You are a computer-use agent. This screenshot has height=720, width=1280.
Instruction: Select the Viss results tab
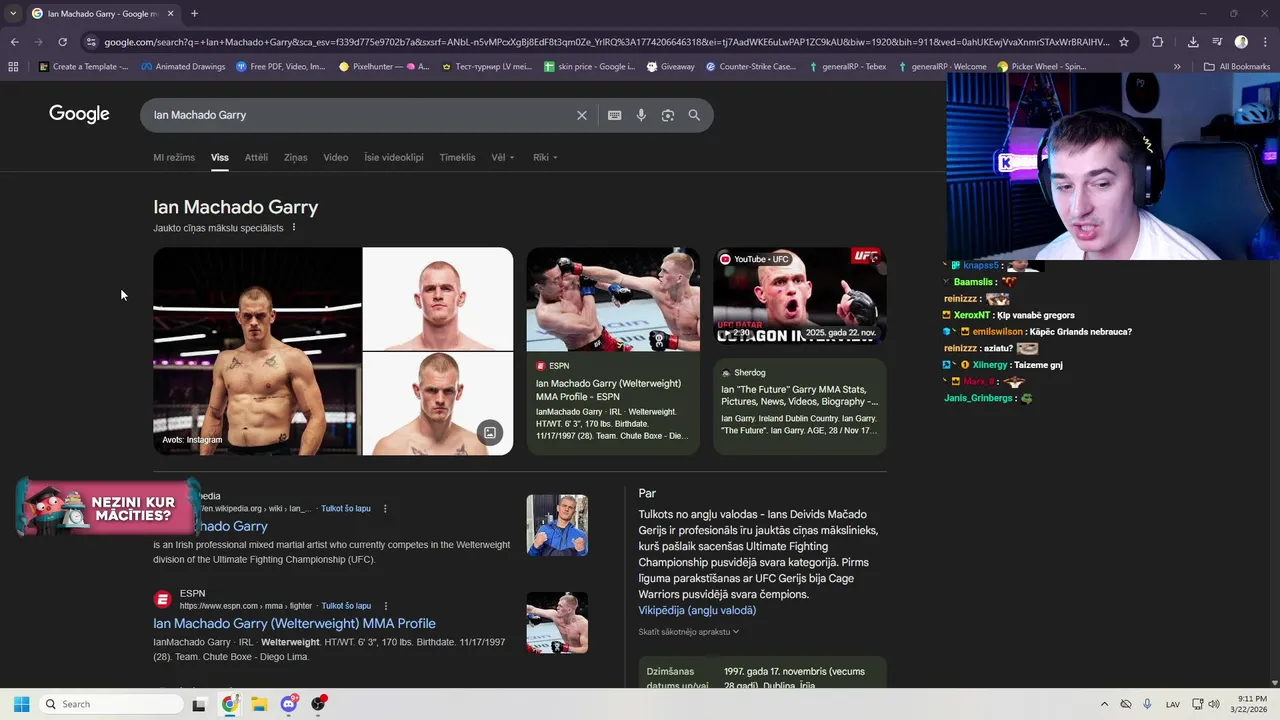[220, 158]
